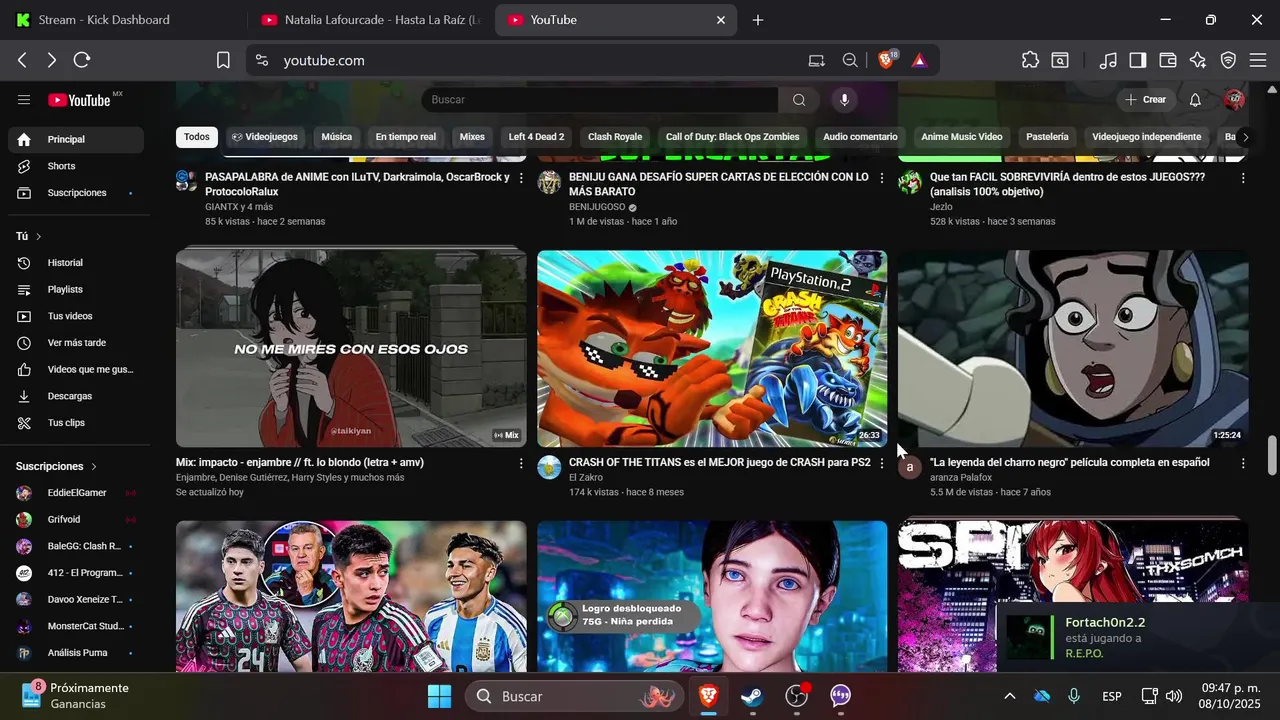
Task: Select the Todos filter chip
Action: click(x=197, y=137)
